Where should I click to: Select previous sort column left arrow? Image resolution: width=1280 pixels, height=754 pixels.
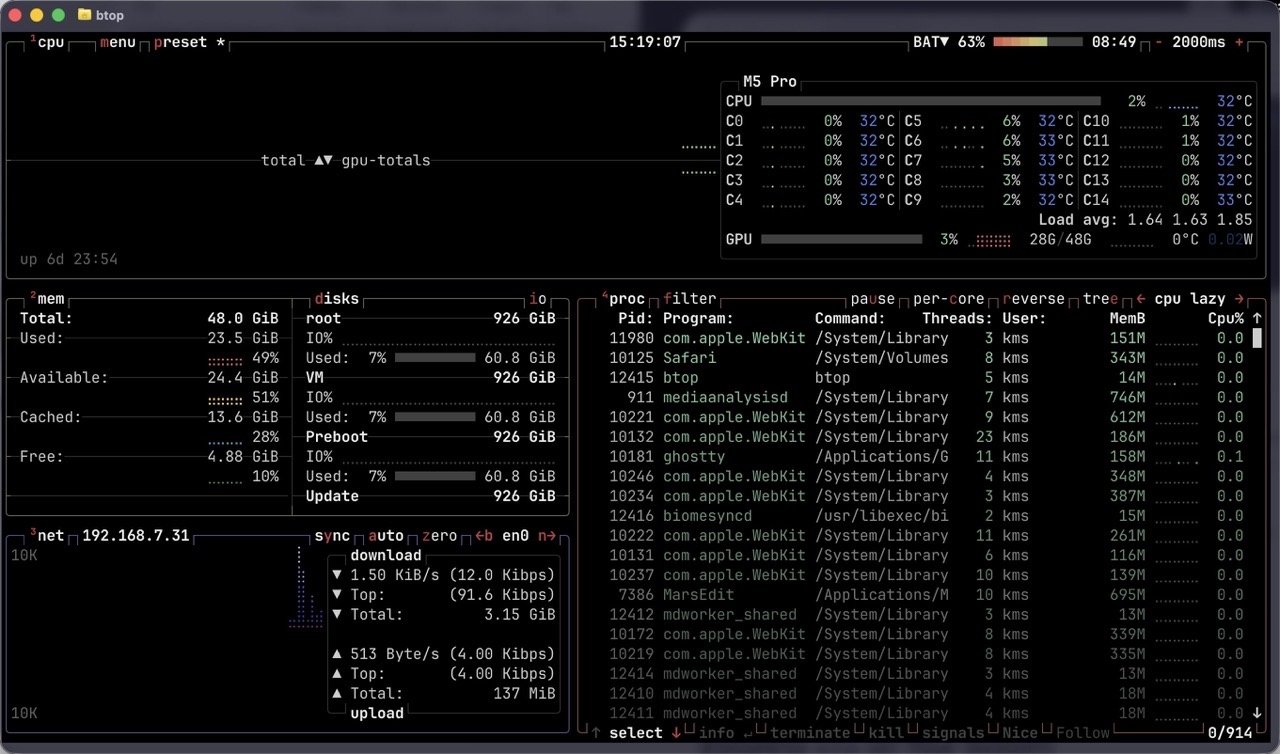coord(1141,299)
